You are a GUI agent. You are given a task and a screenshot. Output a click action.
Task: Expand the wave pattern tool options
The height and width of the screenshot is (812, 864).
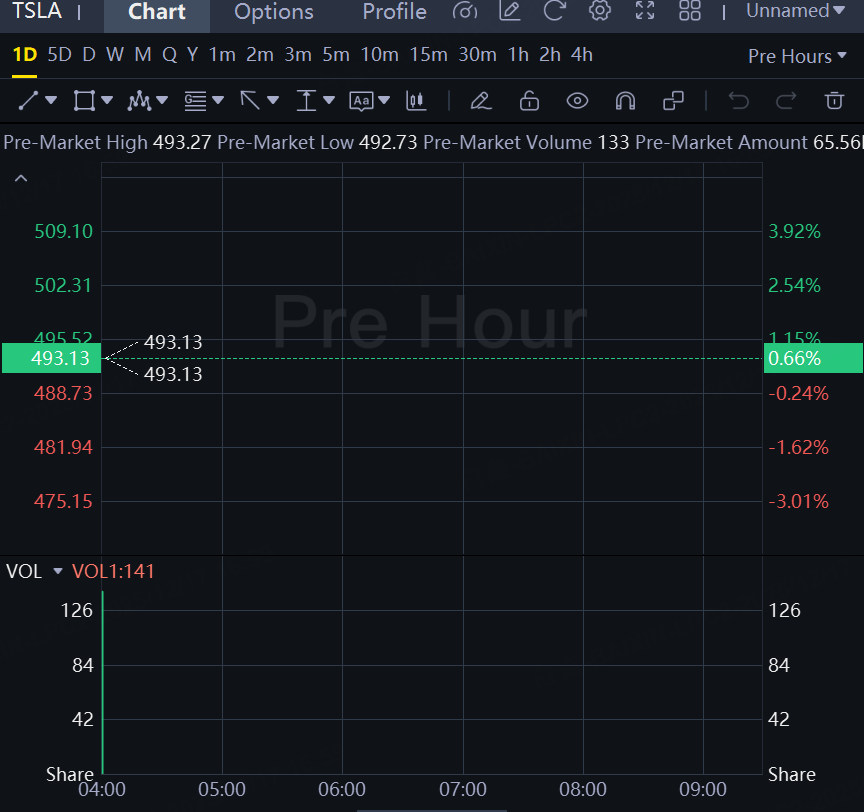162,100
